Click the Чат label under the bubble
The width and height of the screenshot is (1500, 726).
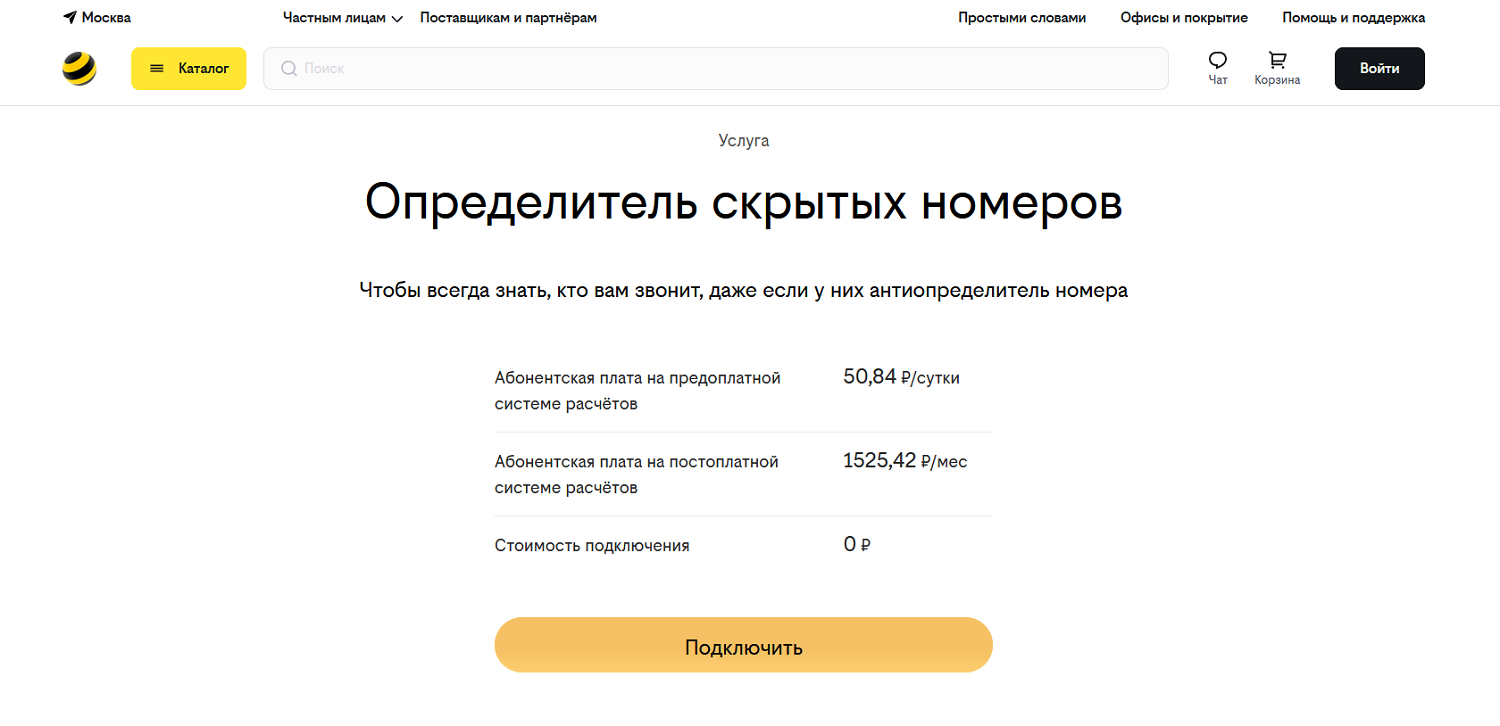[1217, 80]
